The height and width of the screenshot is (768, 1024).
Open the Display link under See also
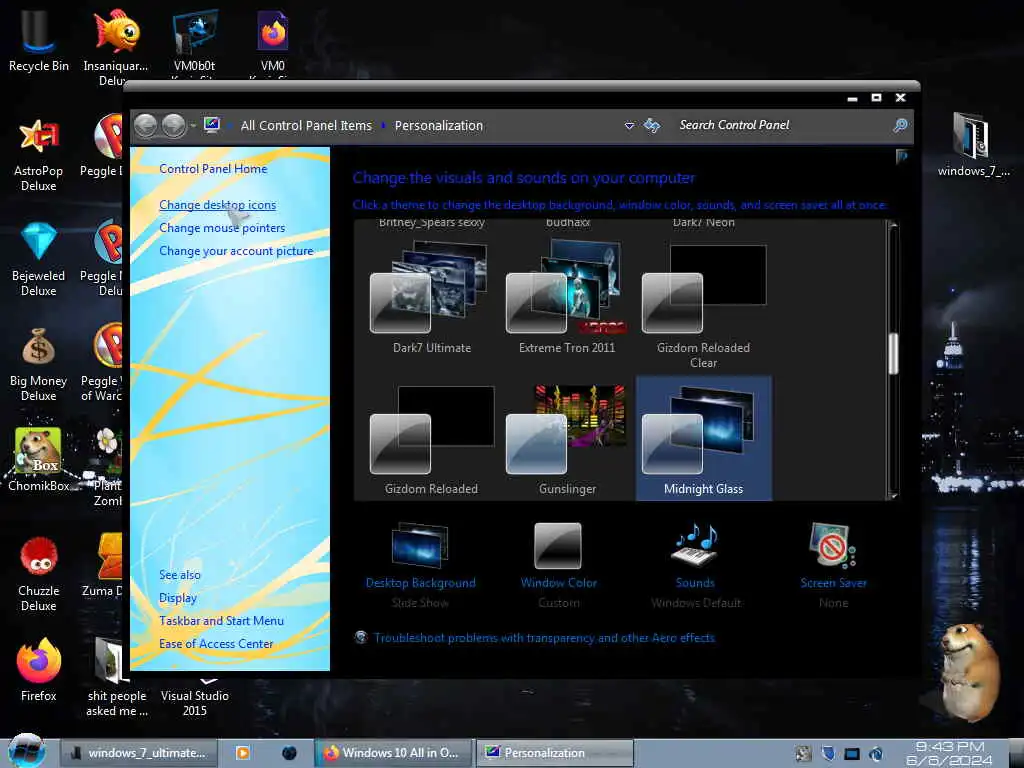(x=178, y=598)
